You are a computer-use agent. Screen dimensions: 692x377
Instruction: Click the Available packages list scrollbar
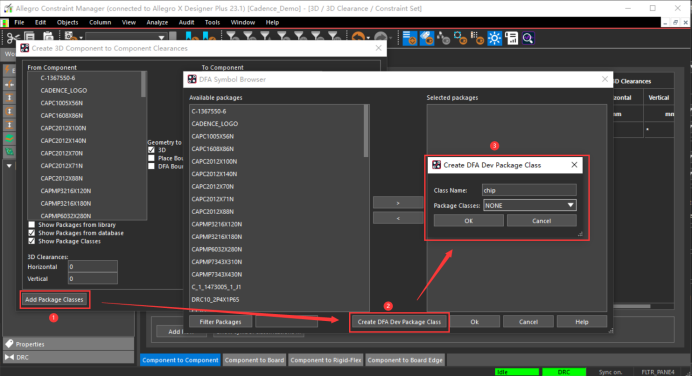(366, 131)
